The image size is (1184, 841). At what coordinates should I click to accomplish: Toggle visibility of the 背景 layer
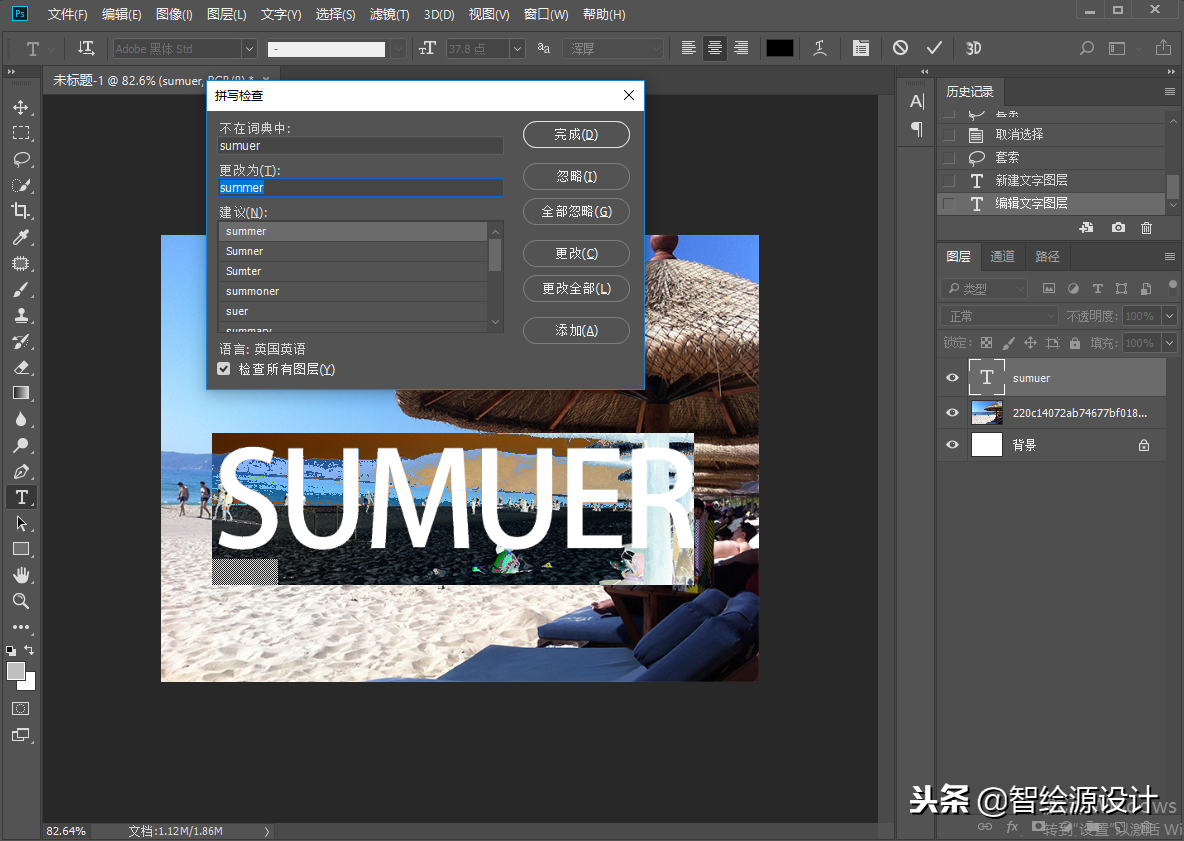tap(952, 445)
